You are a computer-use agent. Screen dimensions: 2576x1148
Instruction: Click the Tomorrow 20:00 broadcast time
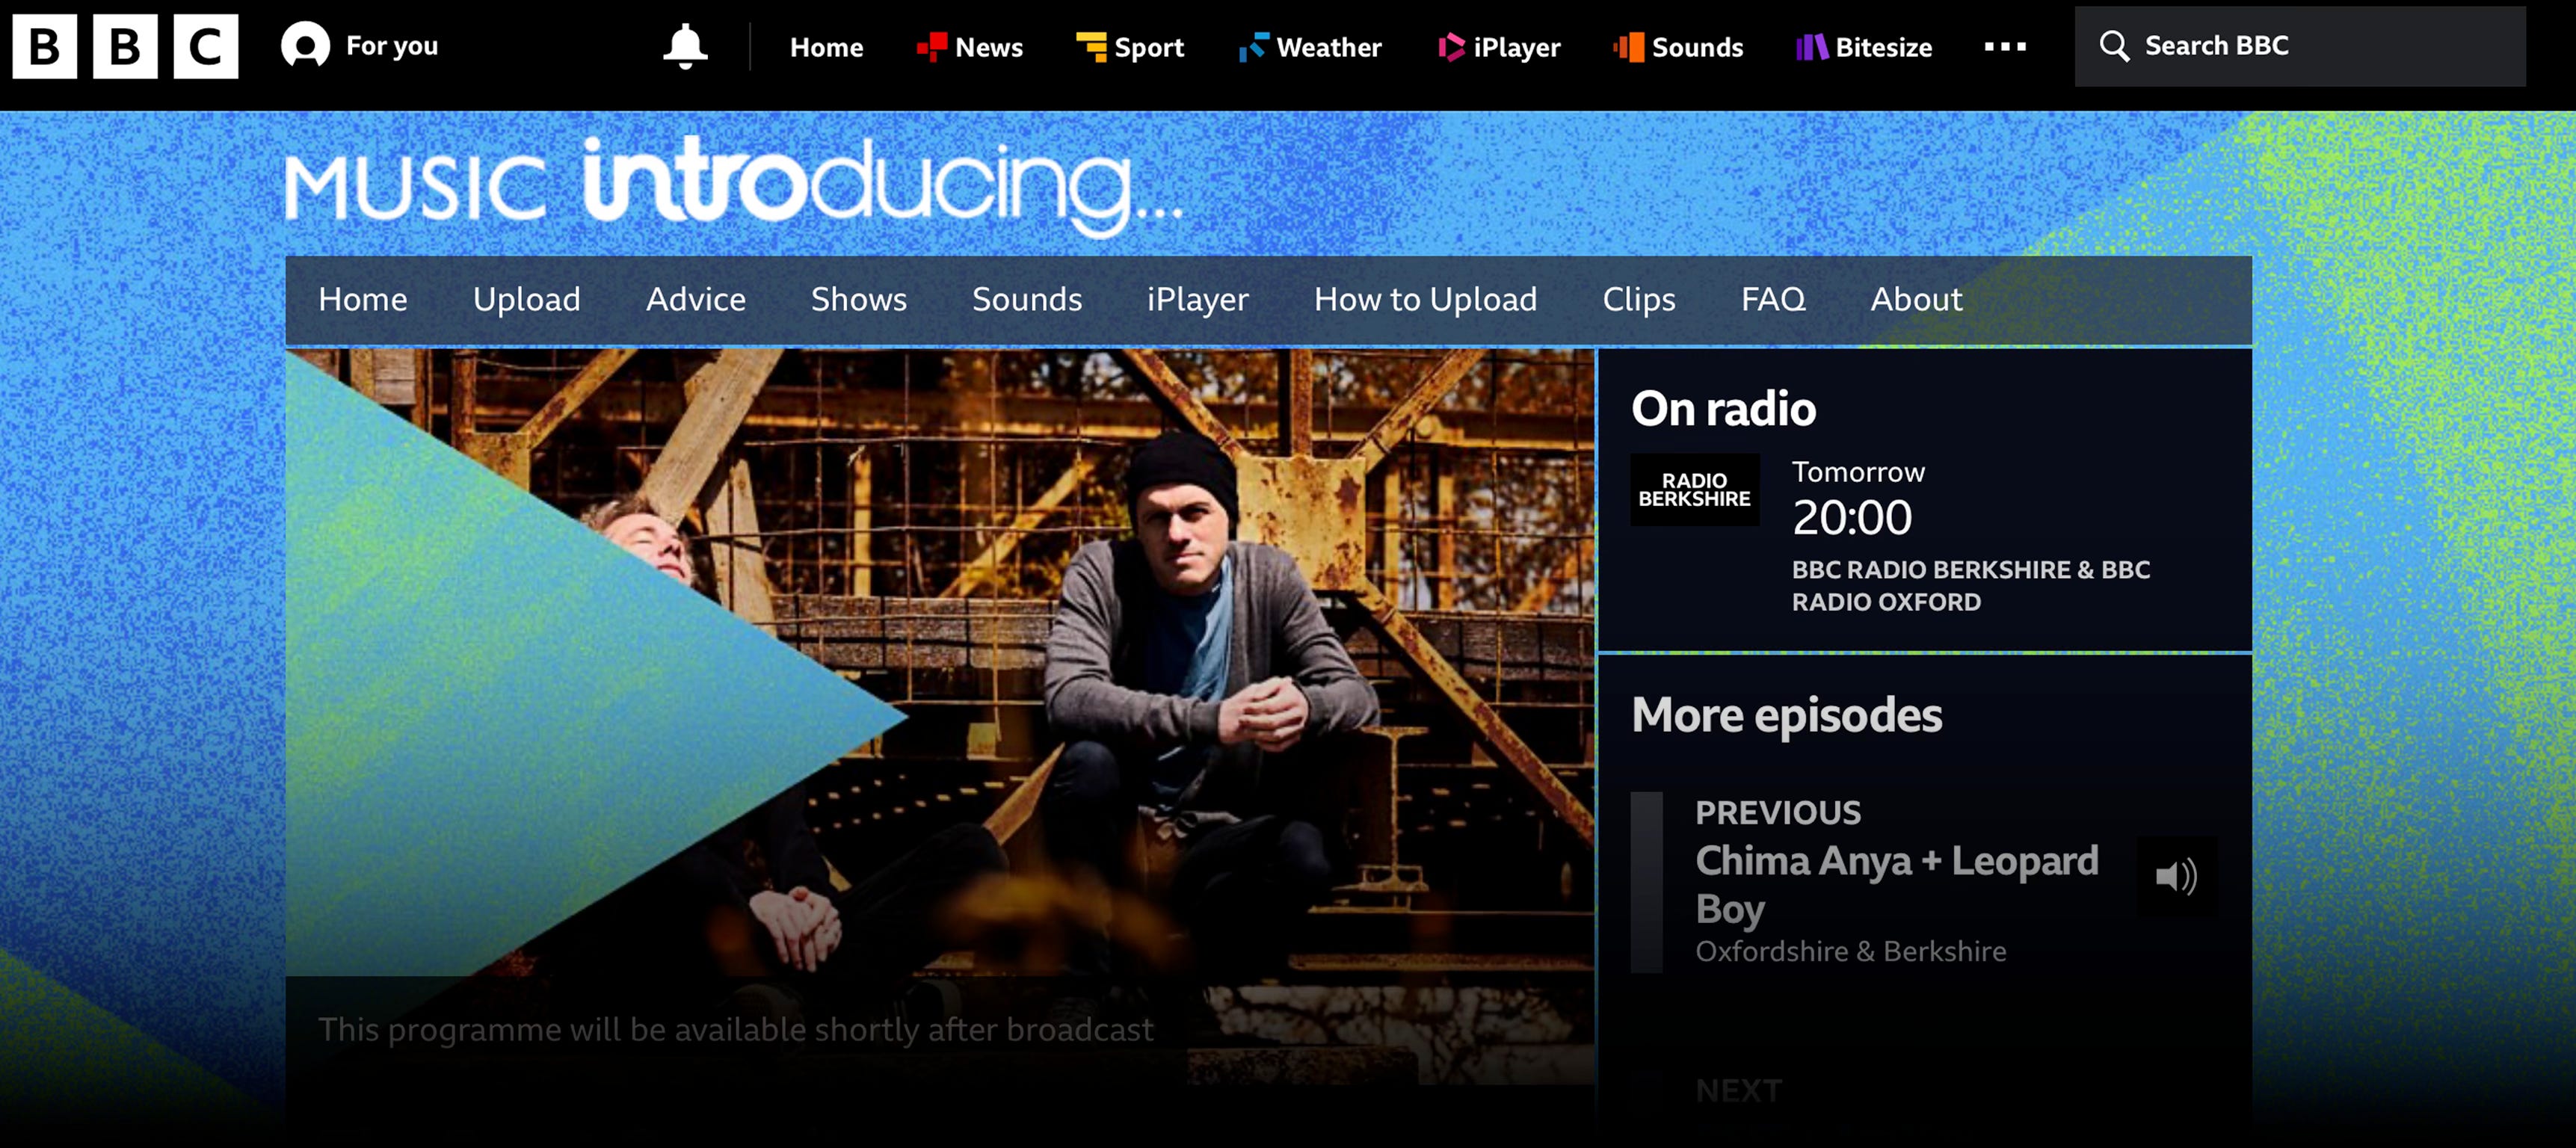[1858, 500]
